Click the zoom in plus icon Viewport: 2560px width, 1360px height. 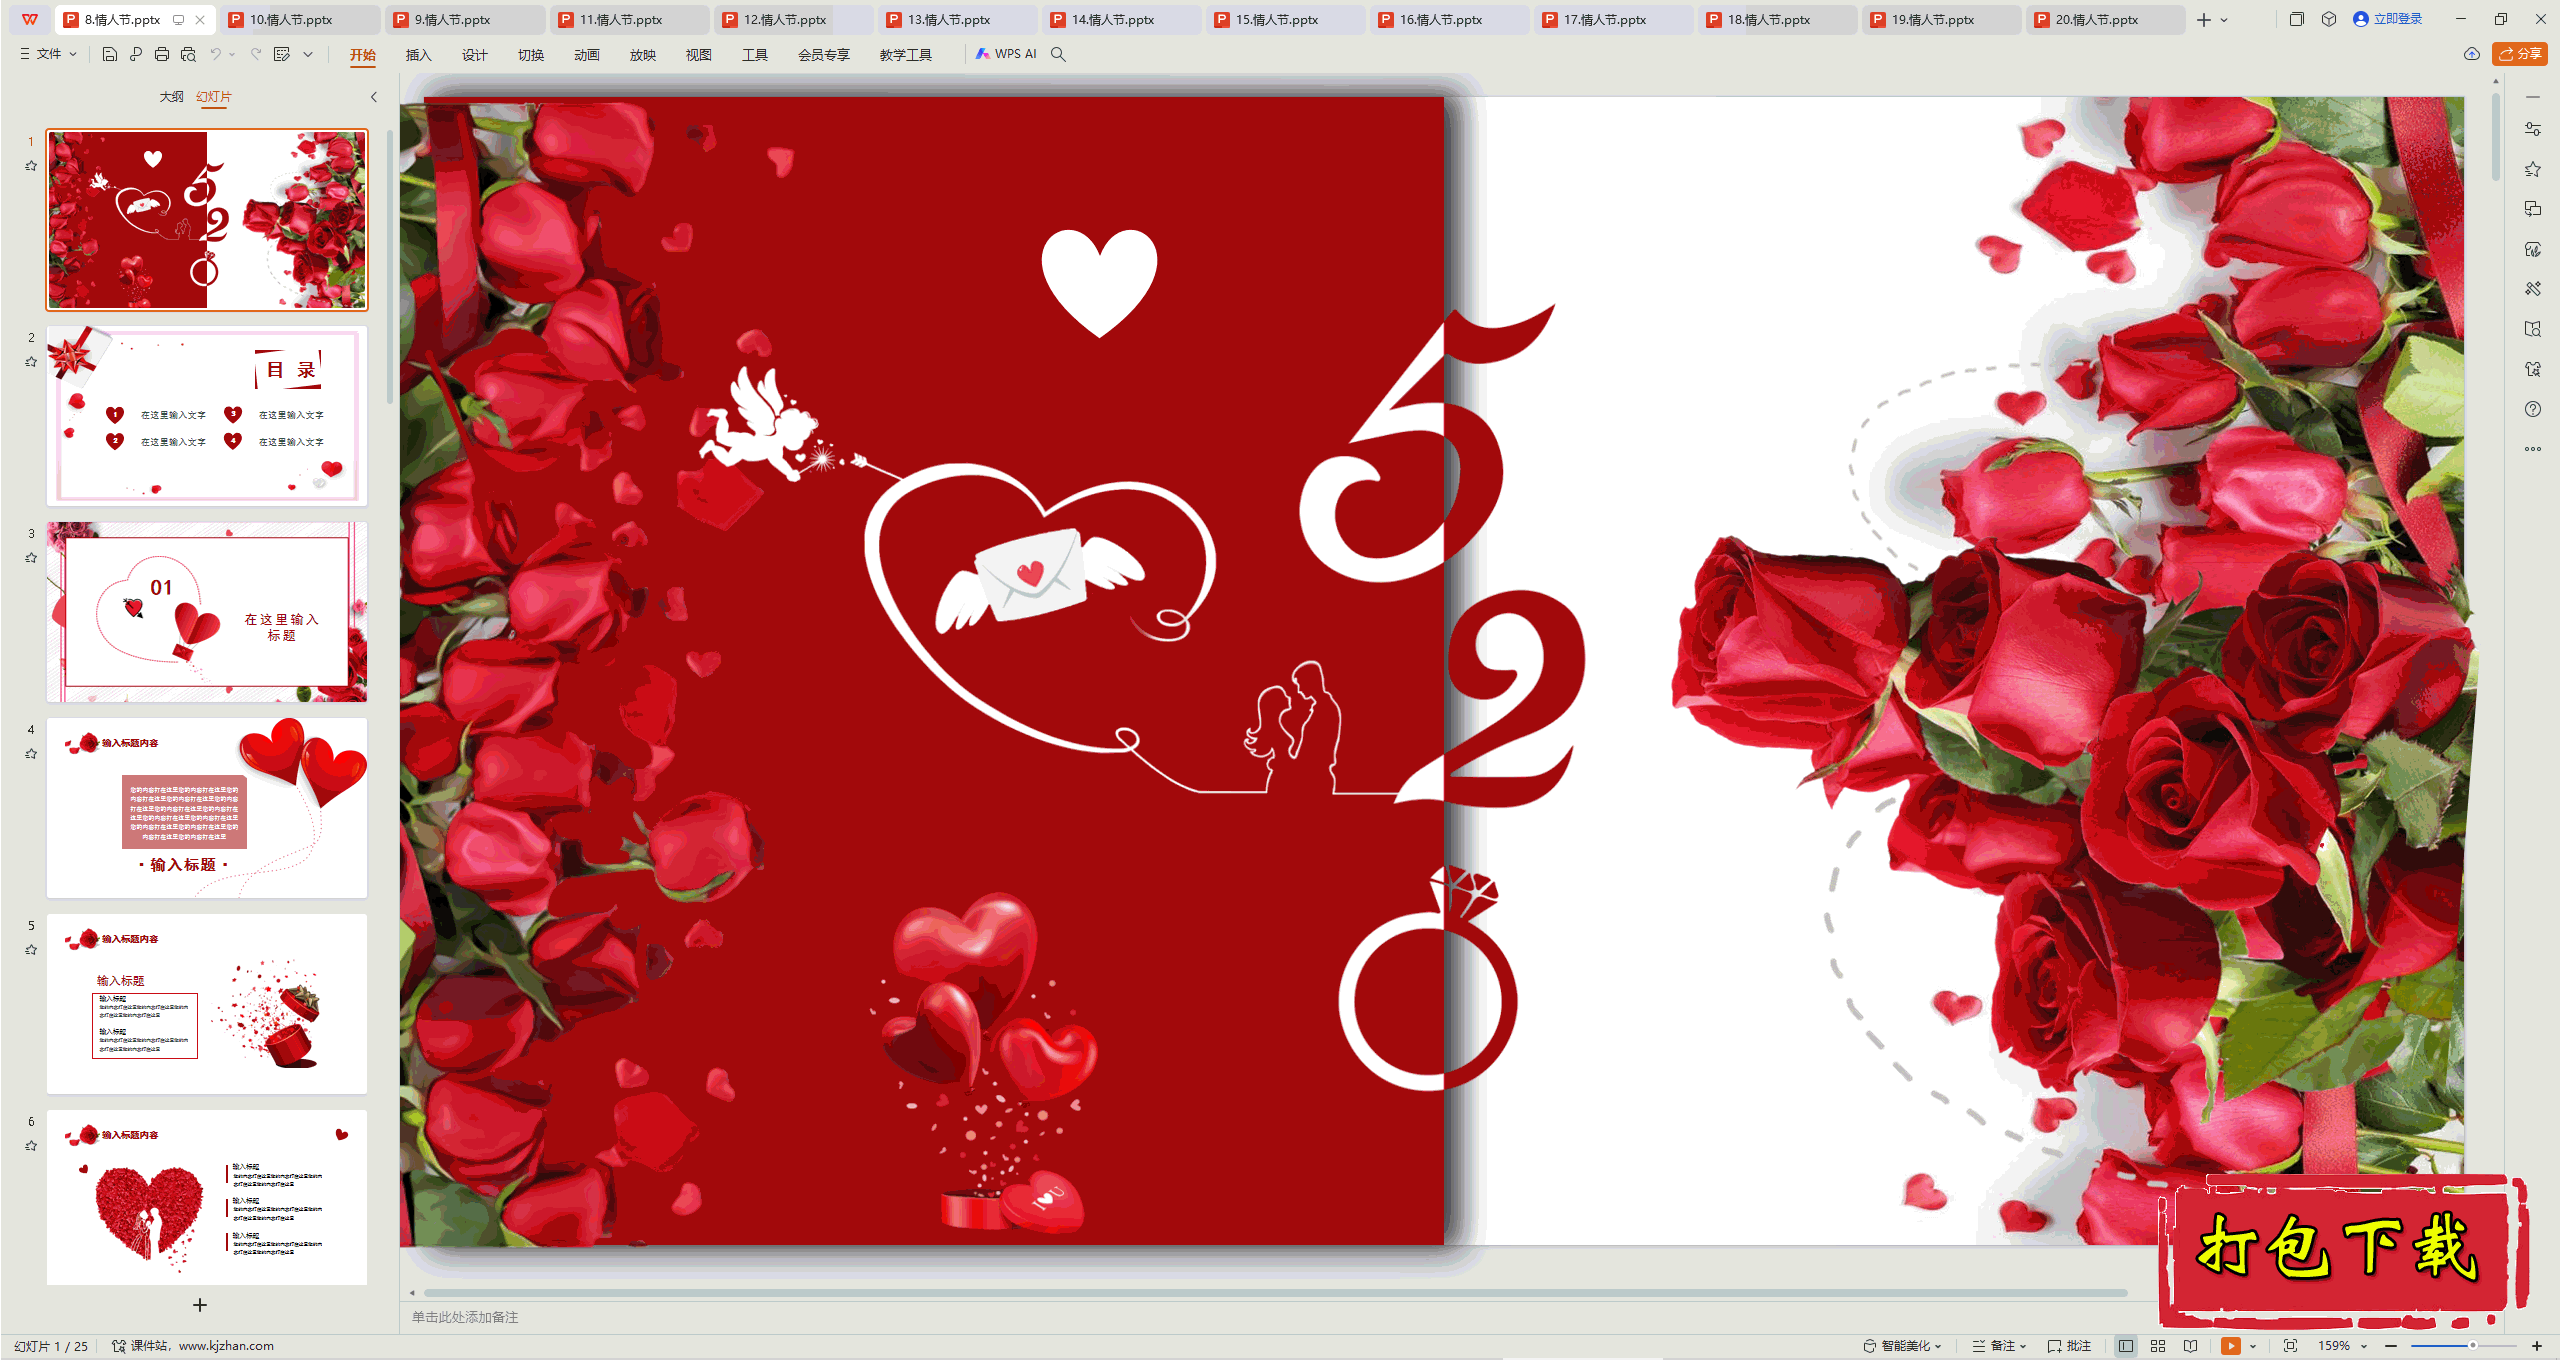[2537, 1346]
